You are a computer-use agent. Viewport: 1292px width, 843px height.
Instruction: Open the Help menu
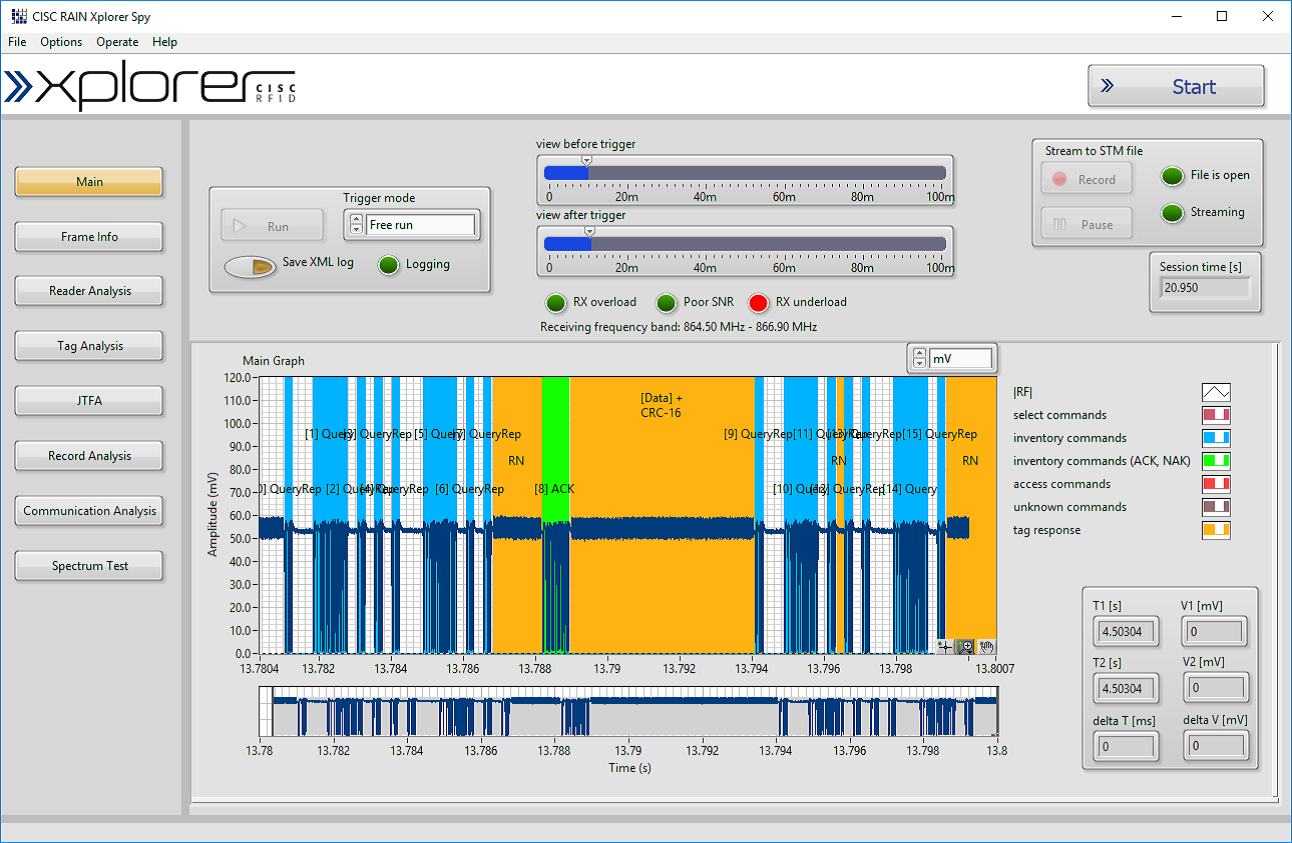click(165, 42)
